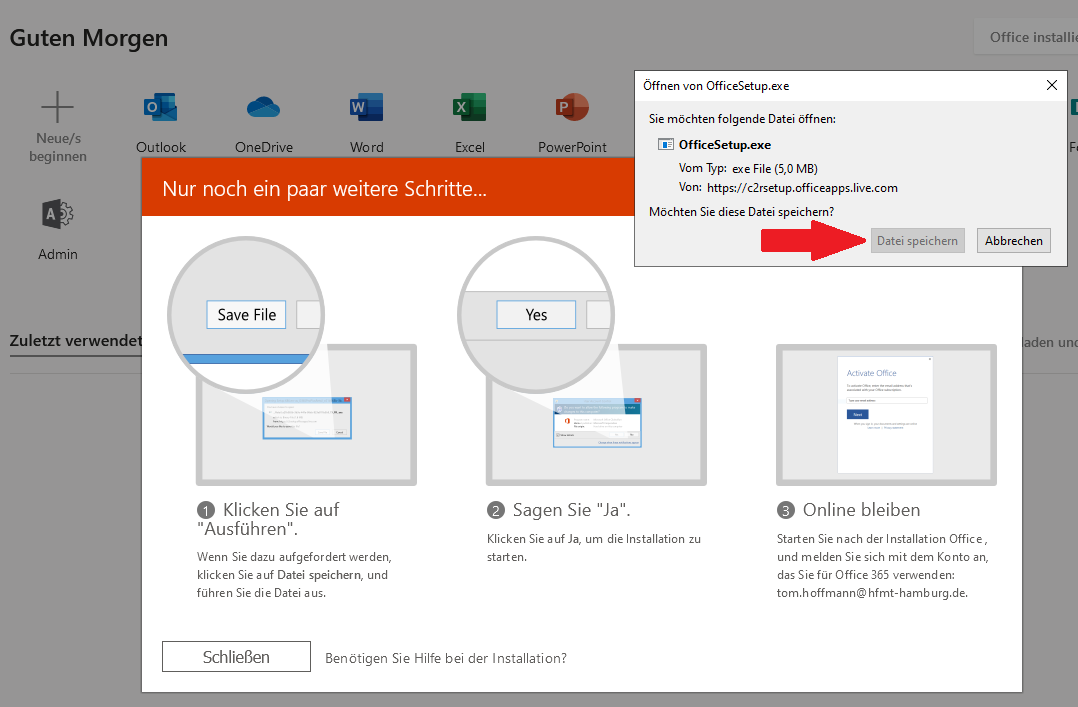This screenshot has width=1078, height=707.
Task: Click the 'Öffnen von OfficeSetup.exe' dialog title
Action: (716, 86)
